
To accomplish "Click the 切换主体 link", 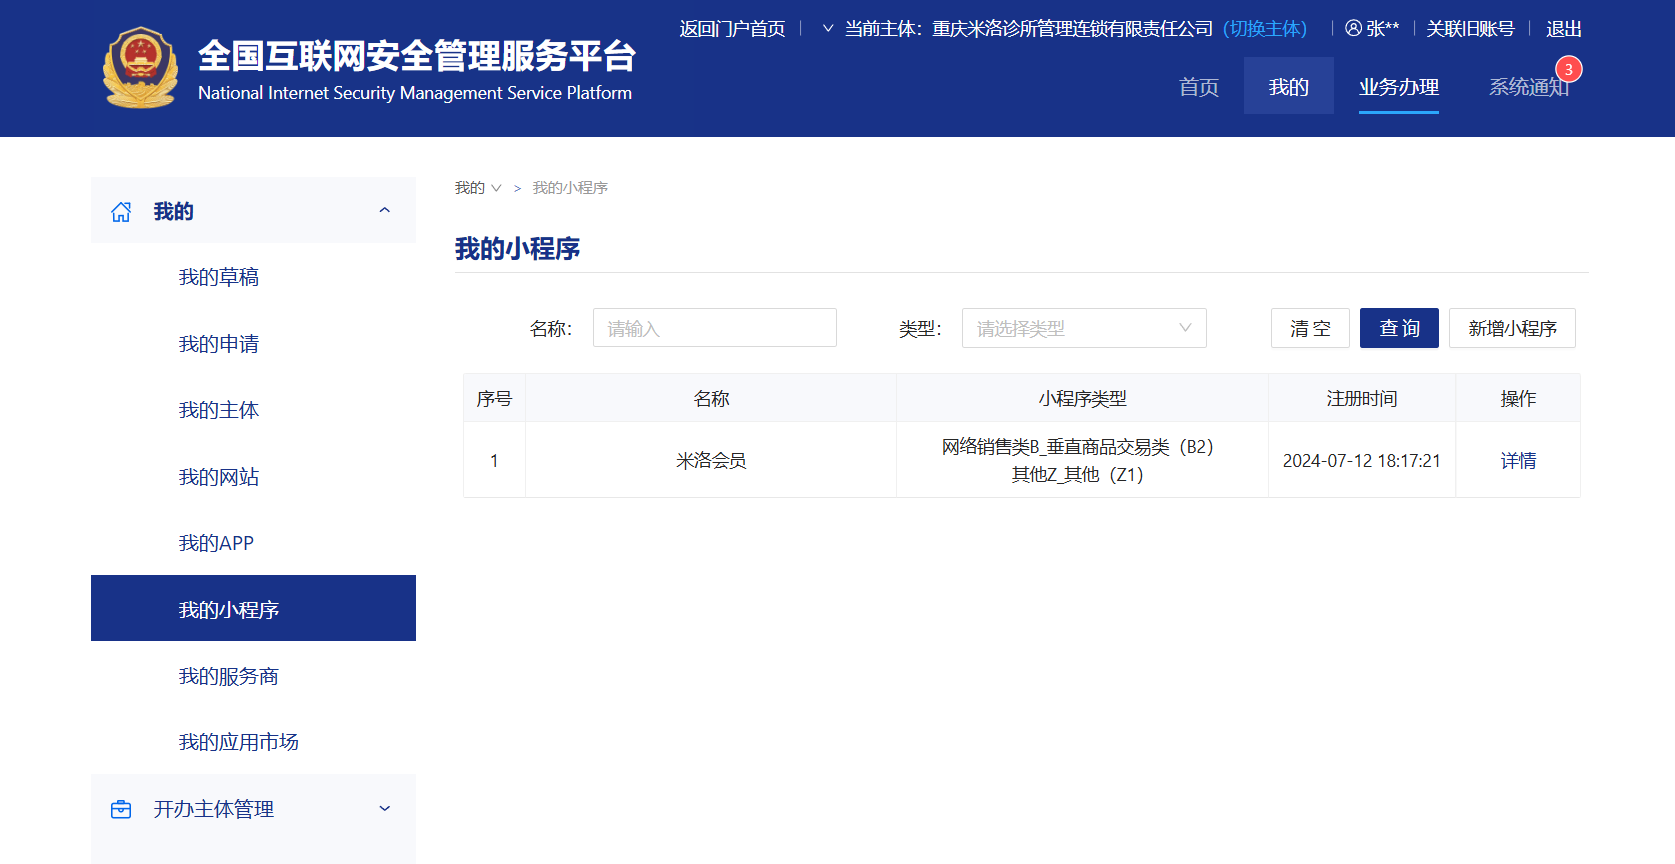I will (x=1265, y=28).
